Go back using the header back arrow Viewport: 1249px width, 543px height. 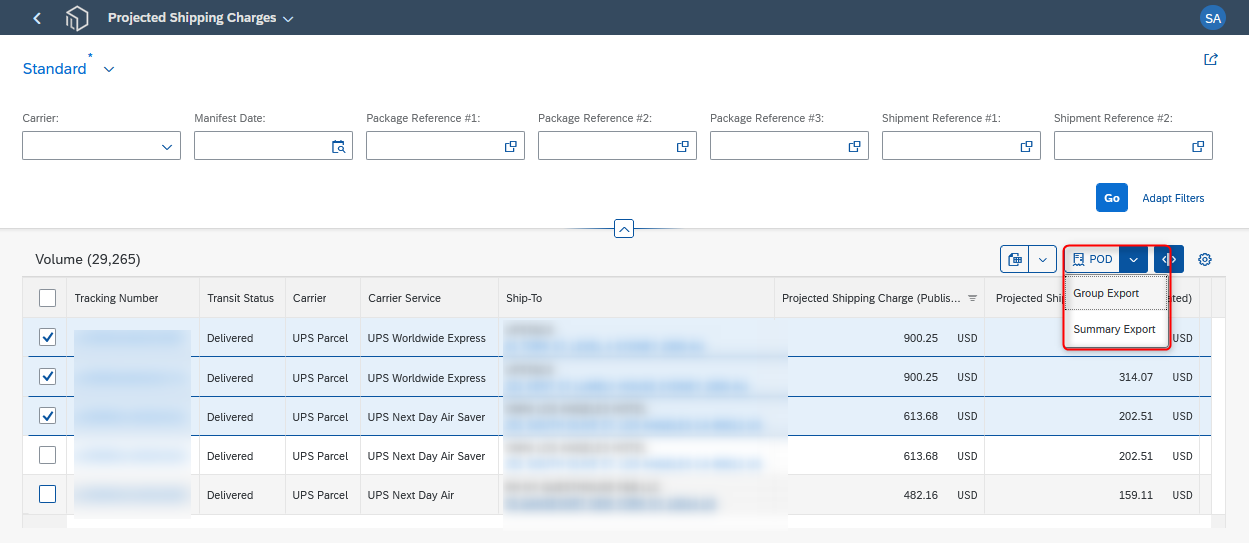(x=37, y=18)
